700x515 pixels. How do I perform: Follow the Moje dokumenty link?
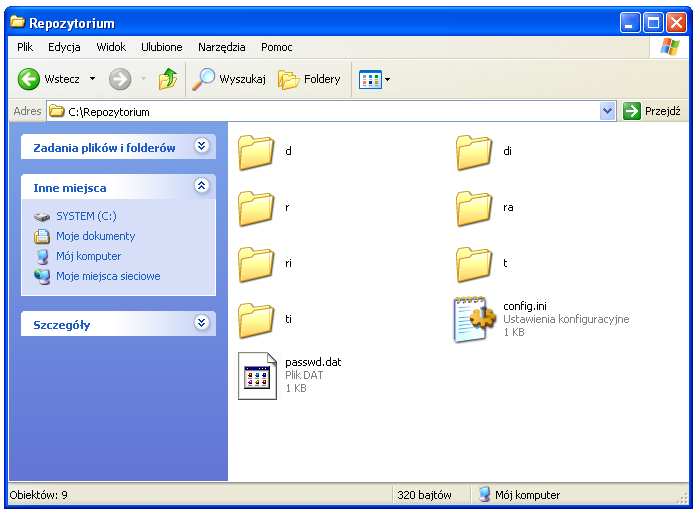tap(96, 236)
